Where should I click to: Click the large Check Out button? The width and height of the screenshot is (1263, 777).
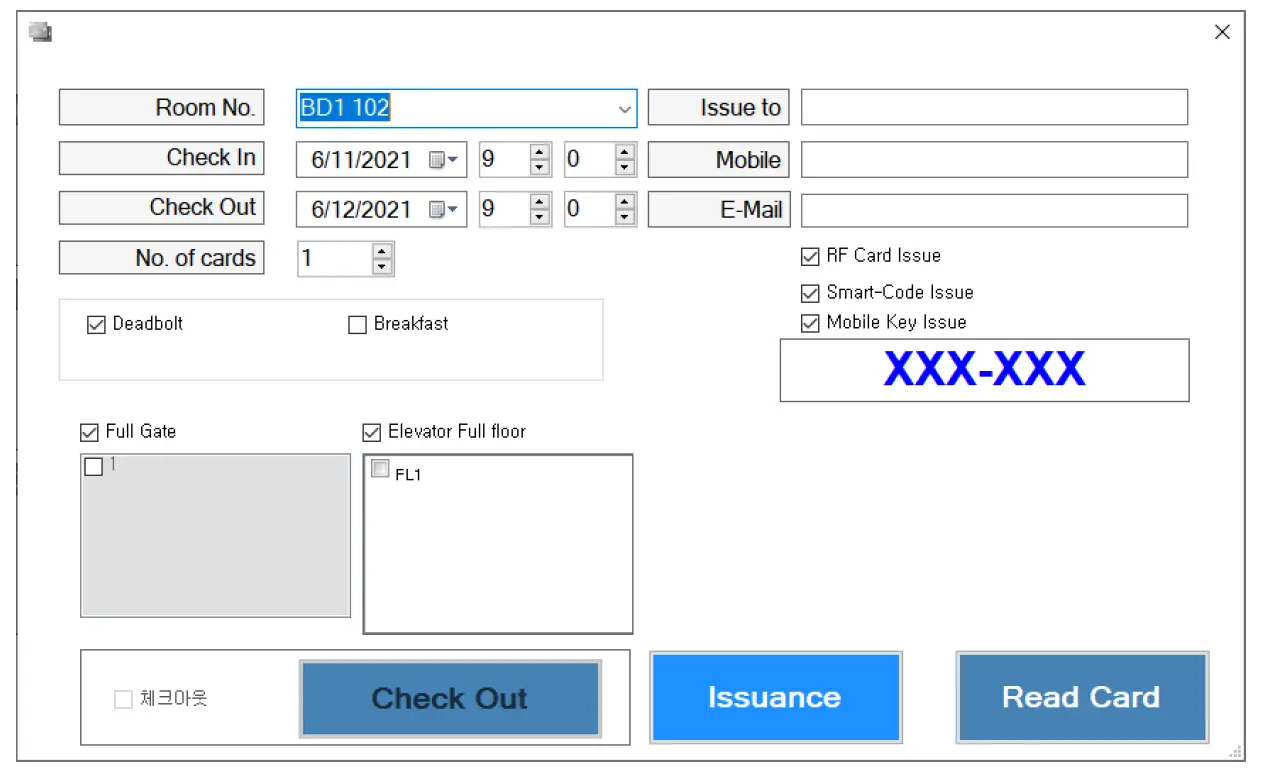pyautogui.click(x=450, y=698)
